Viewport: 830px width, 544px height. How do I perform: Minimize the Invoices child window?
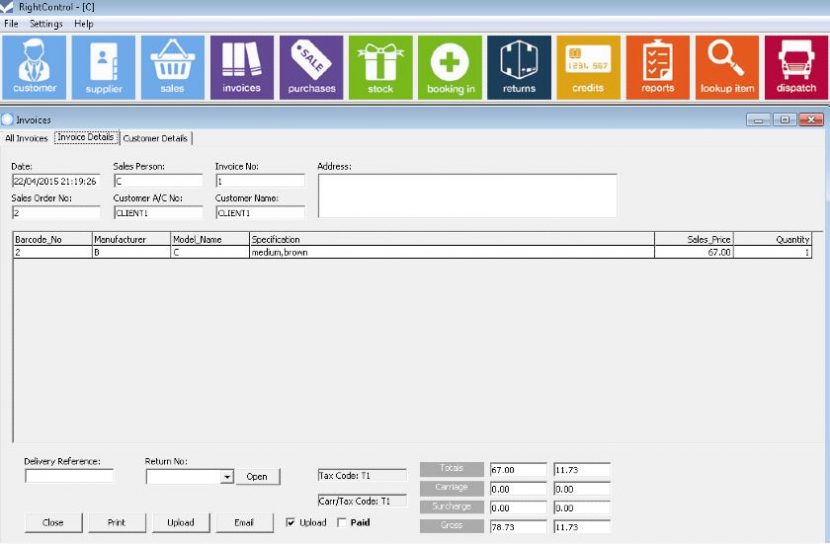758,120
